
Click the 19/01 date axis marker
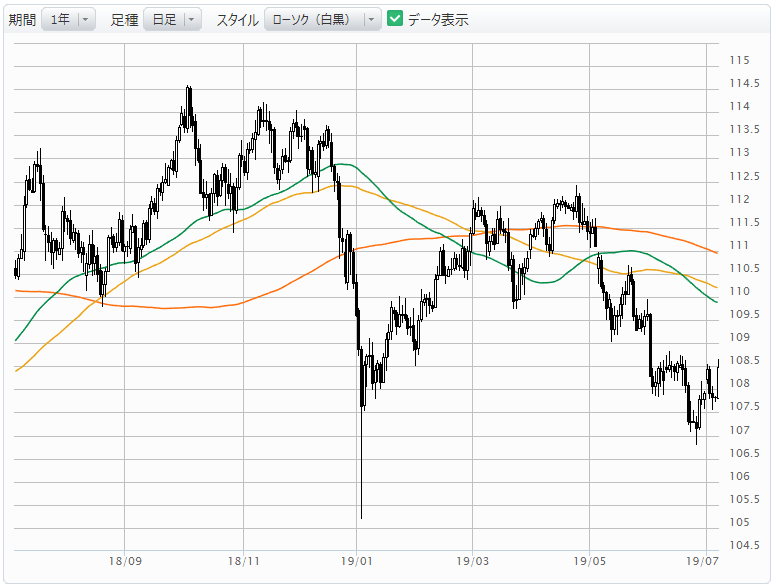pos(357,561)
